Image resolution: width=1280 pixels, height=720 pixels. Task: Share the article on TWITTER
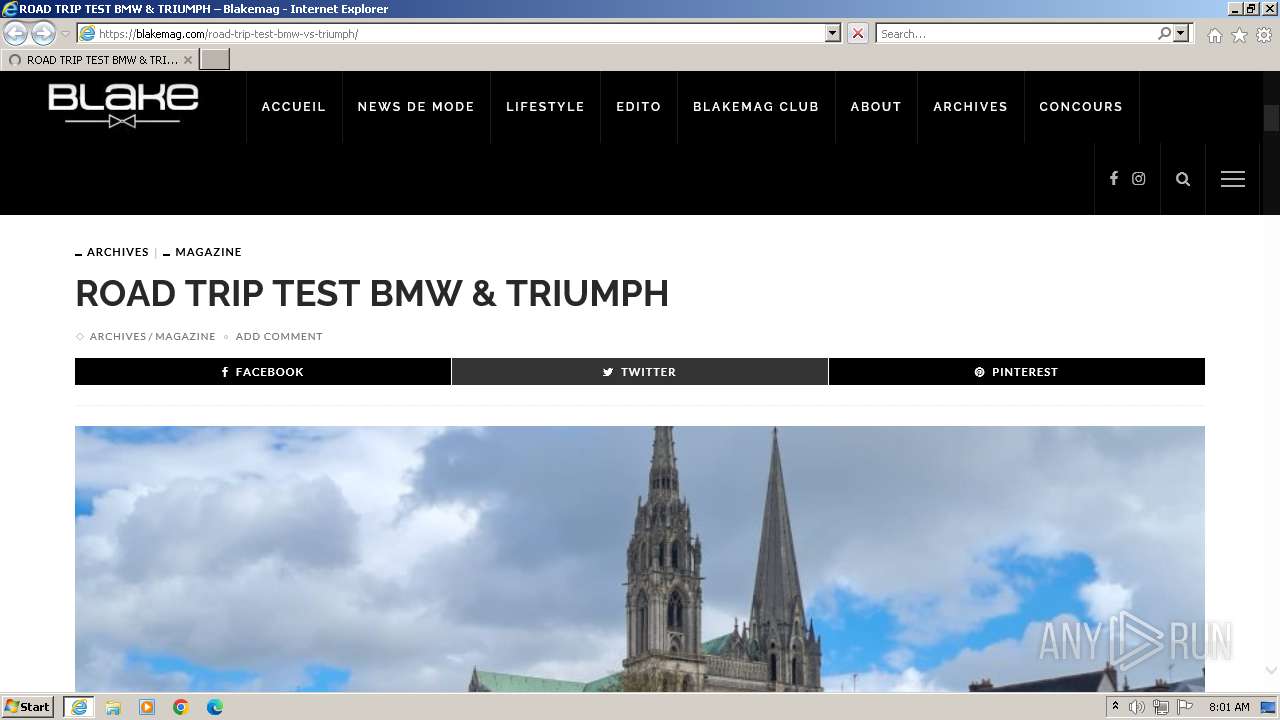[x=640, y=371]
